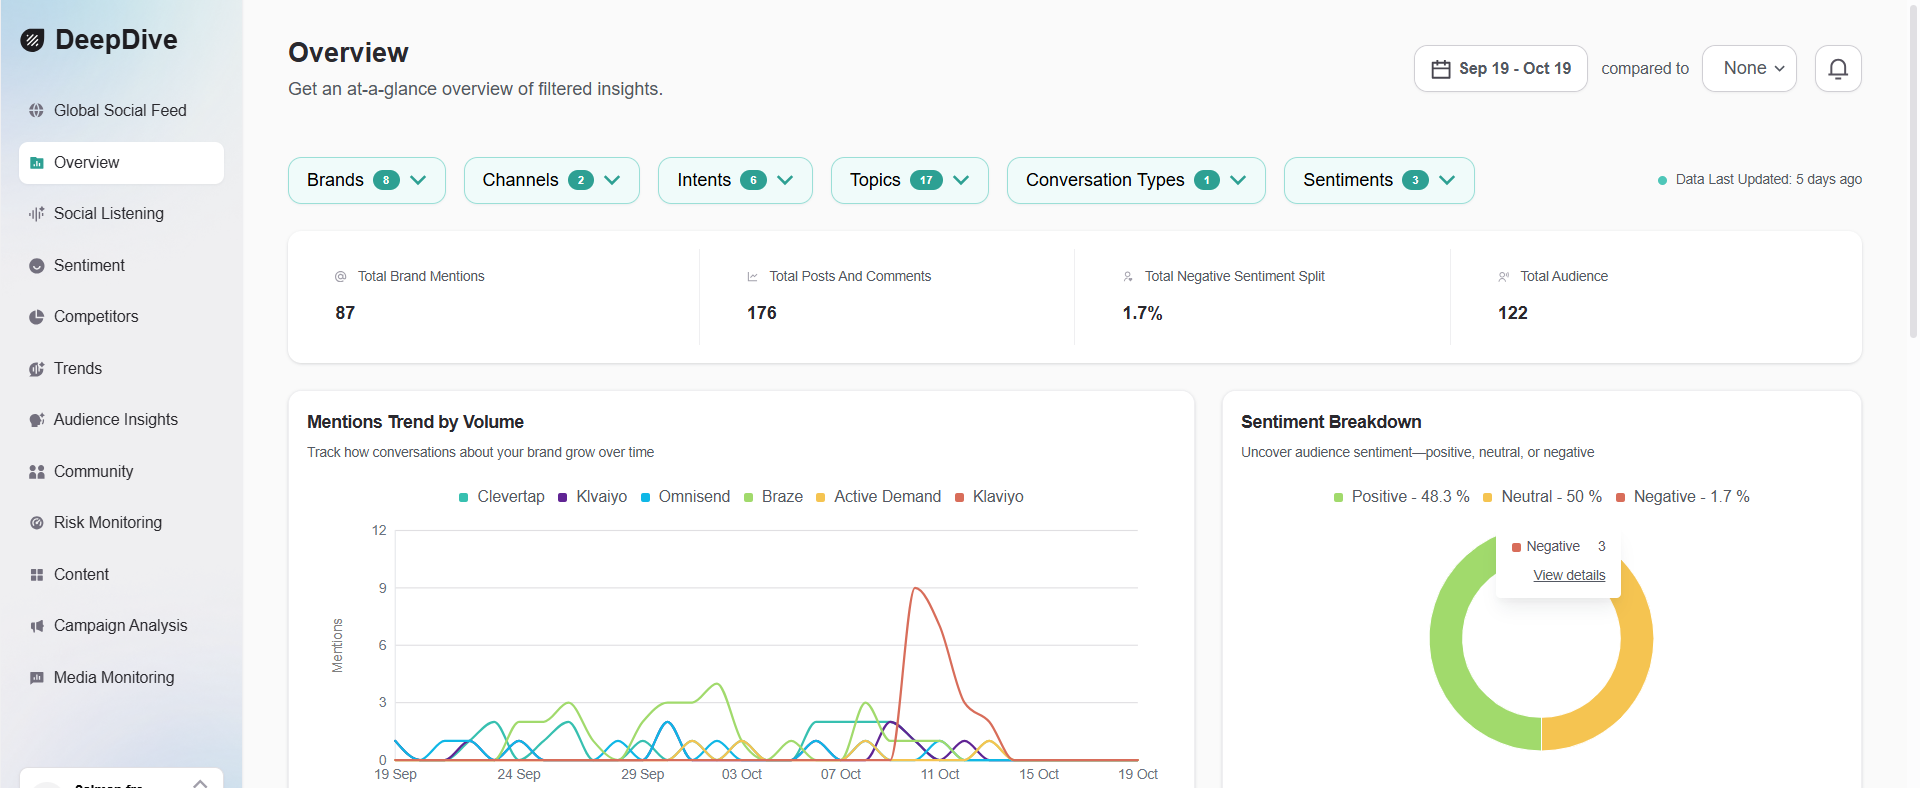
Task: Click the Audience Insights icon
Action: [x=37, y=419]
